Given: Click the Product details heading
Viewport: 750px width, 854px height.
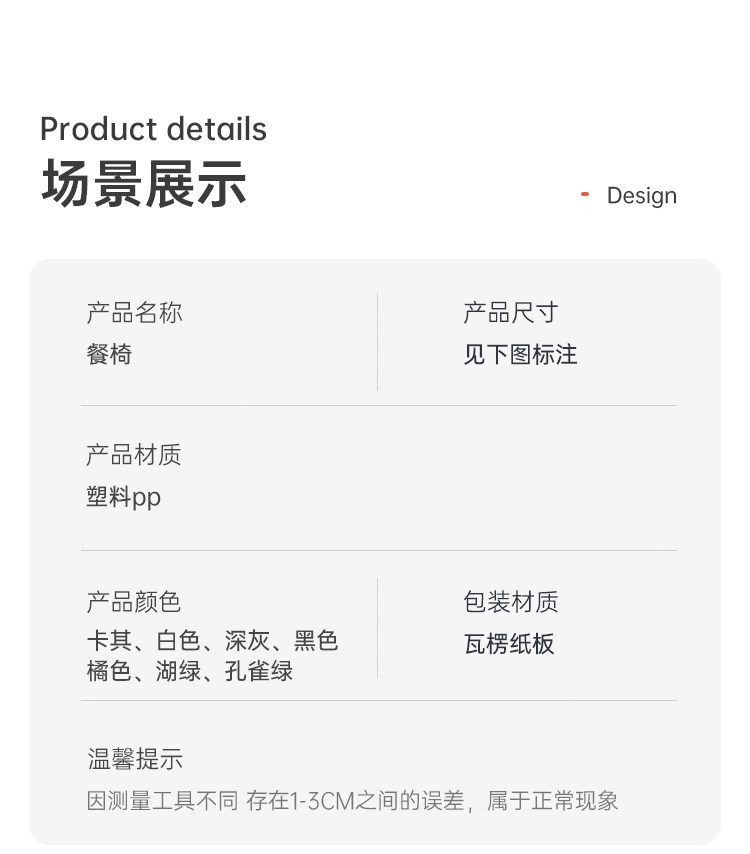Looking at the screenshot, I should click(153, 129).
